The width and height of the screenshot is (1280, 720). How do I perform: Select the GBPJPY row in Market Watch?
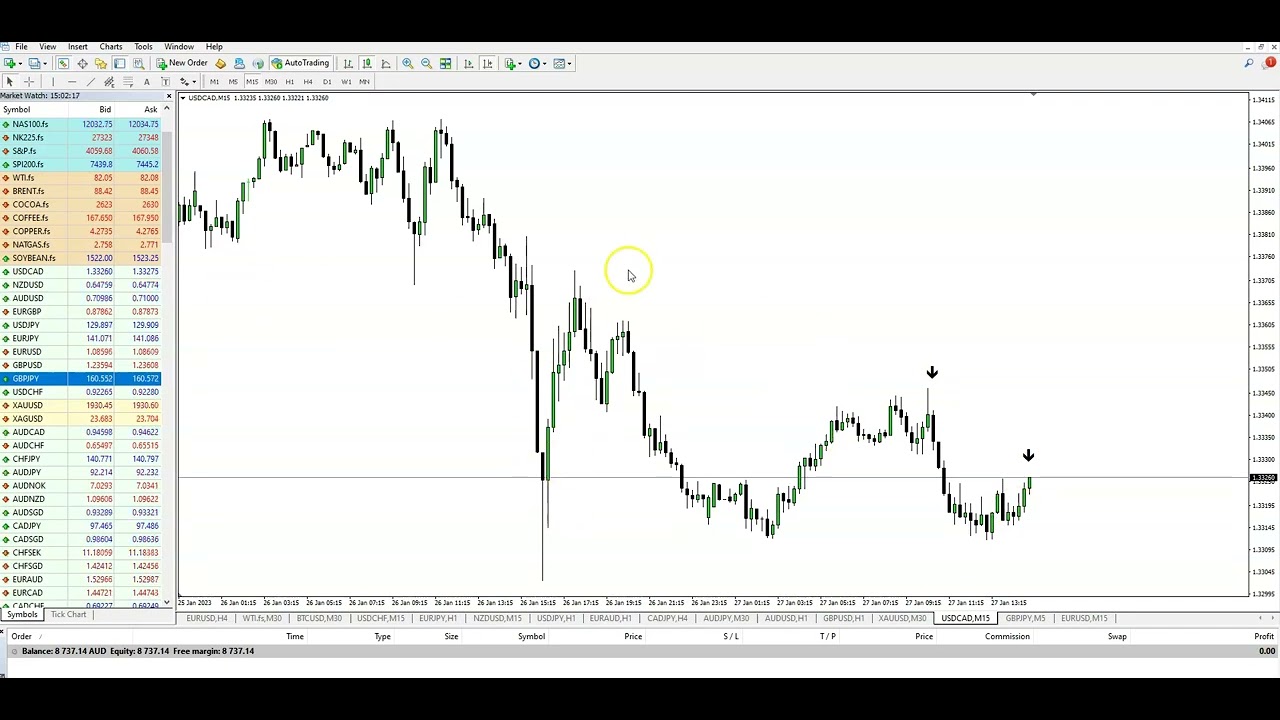(80, 379)
